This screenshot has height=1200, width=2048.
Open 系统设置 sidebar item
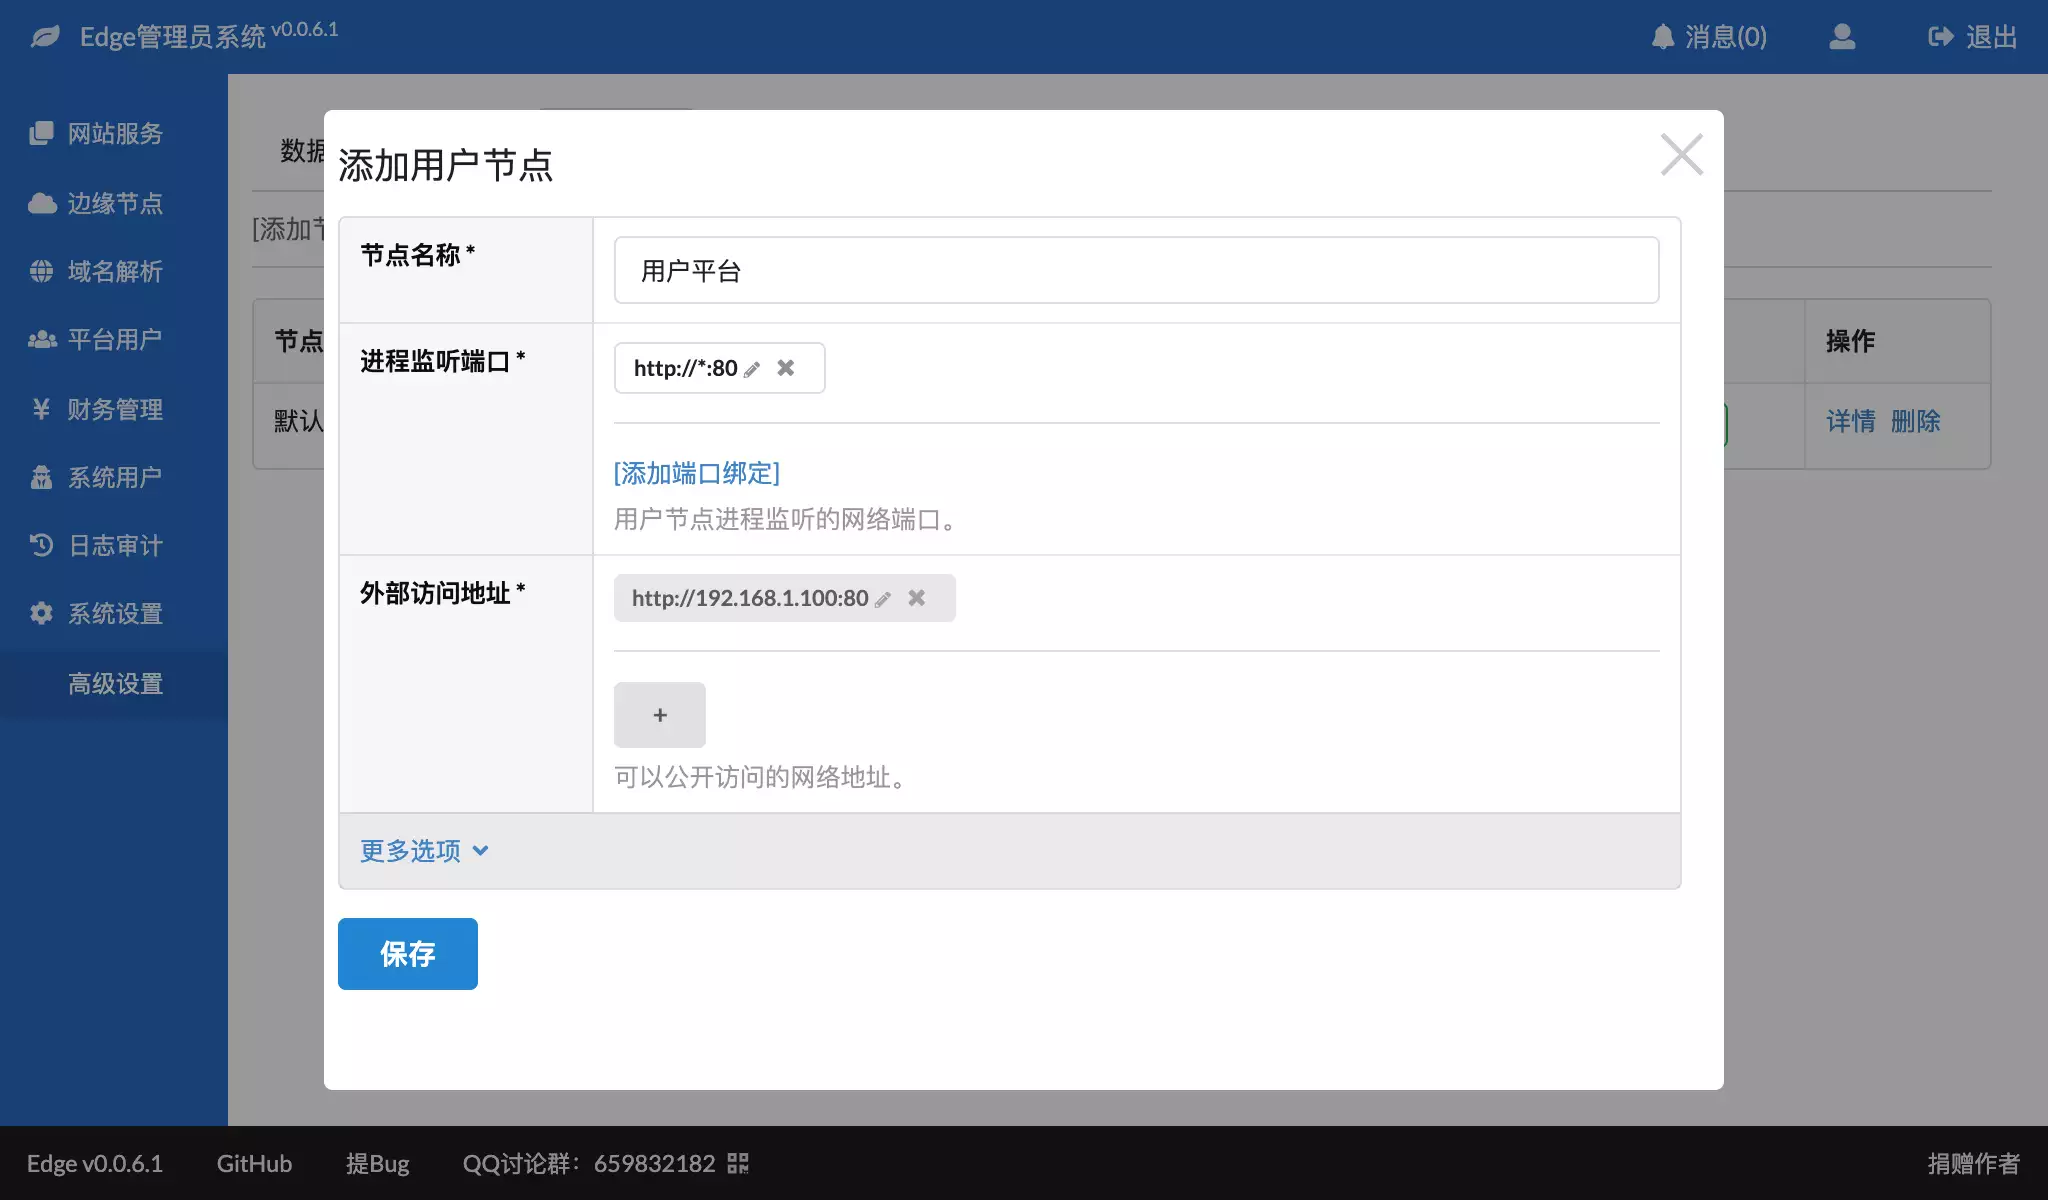(114, 614)
